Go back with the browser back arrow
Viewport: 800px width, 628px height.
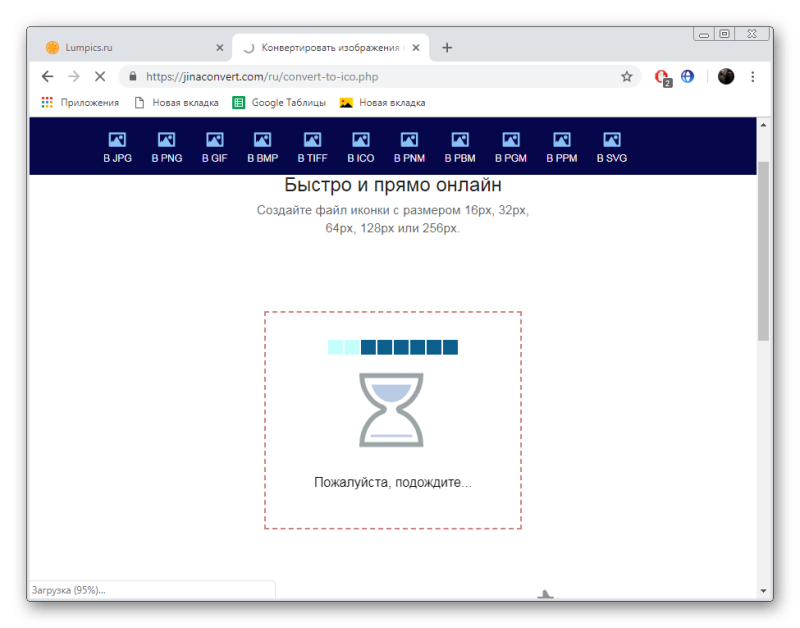click(47, 77)
